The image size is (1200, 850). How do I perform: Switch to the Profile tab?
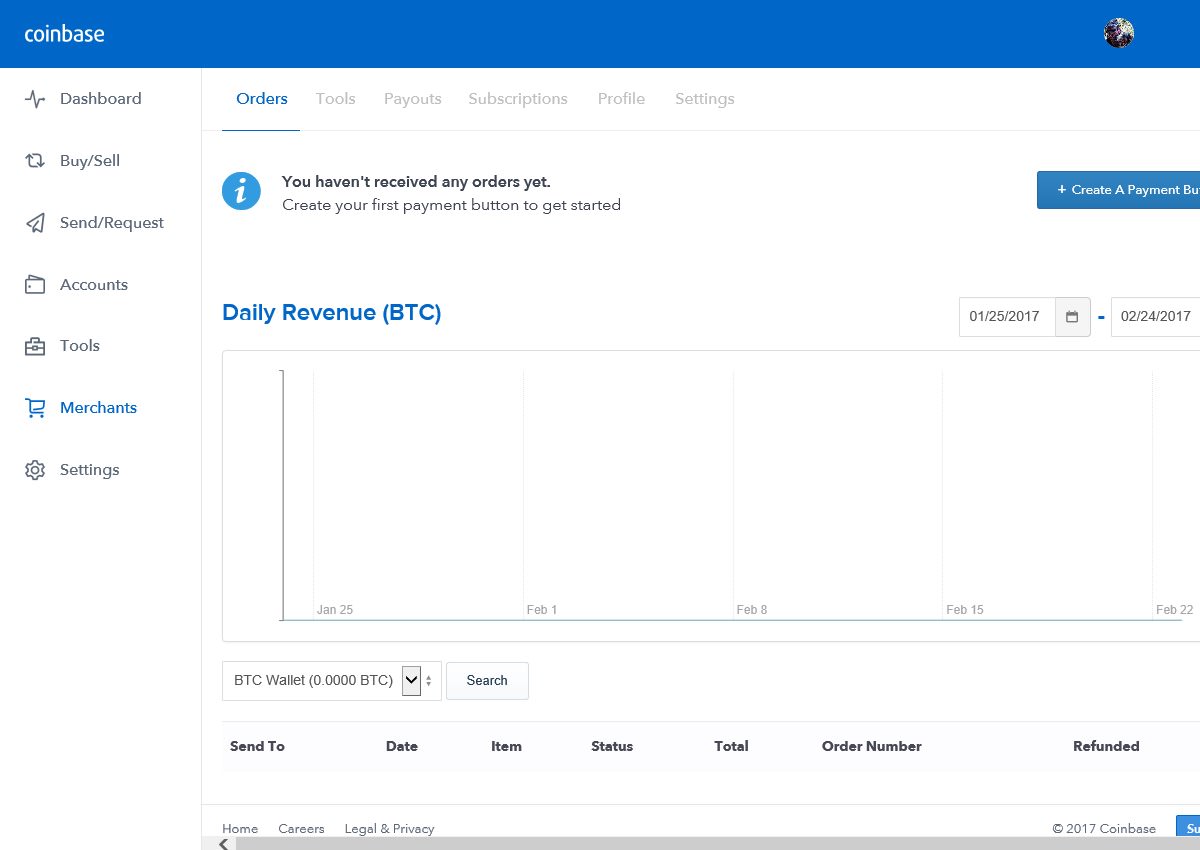click(x=621, y=99)
